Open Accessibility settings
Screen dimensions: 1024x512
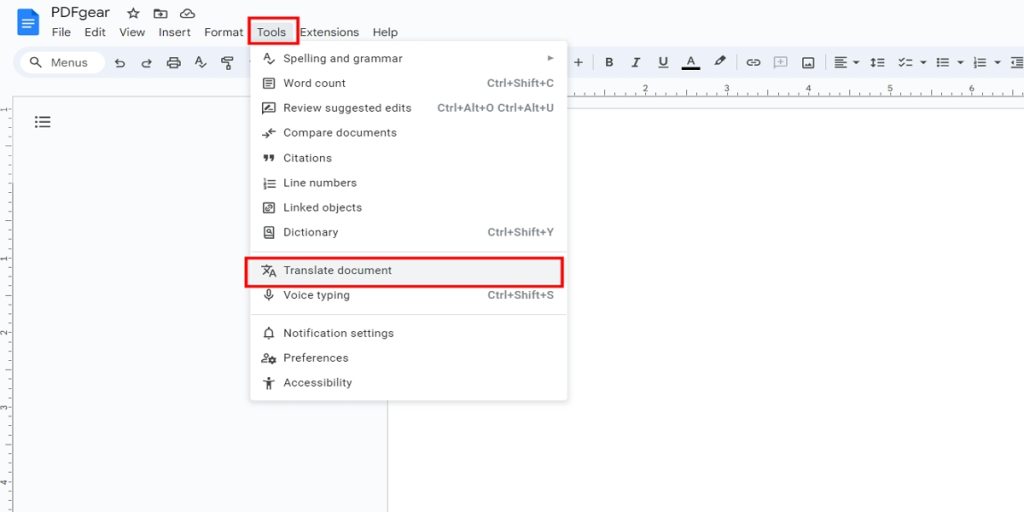(x=409, y=383)
